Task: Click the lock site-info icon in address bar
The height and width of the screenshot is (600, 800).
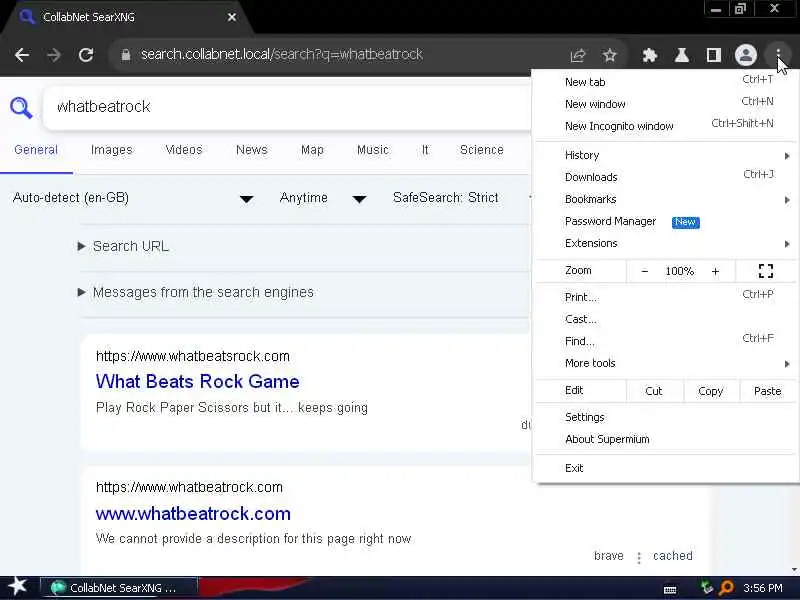Action: [126, 55]
